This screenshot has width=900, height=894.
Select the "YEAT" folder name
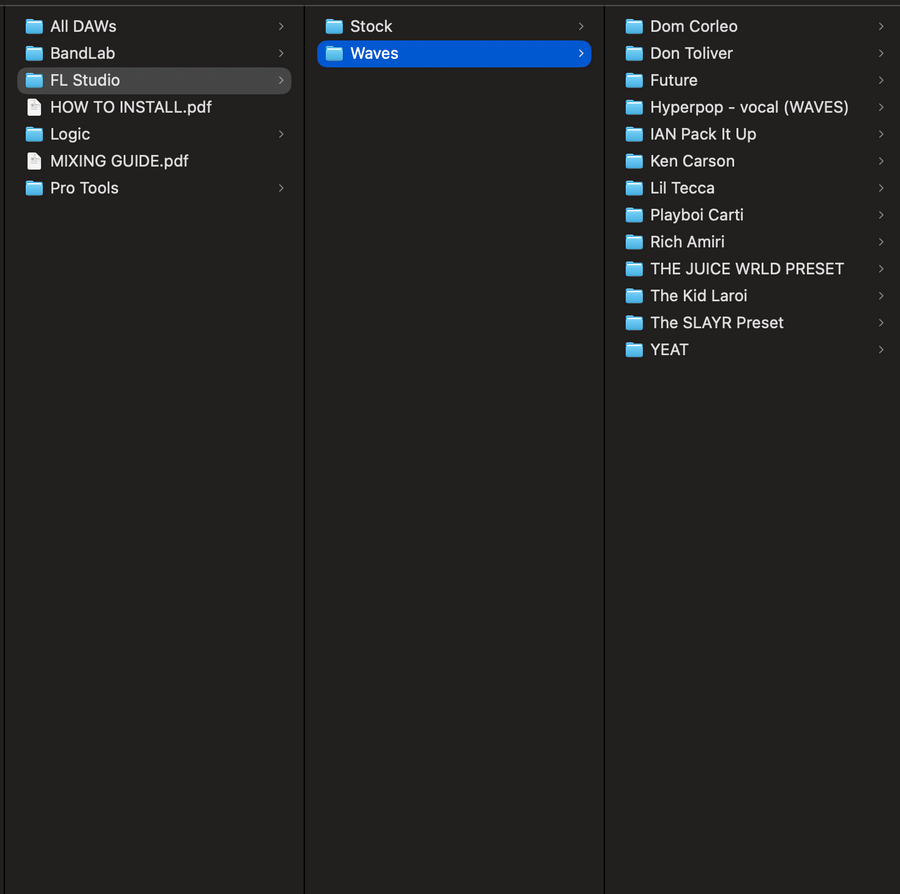click(x=669, y=350)
